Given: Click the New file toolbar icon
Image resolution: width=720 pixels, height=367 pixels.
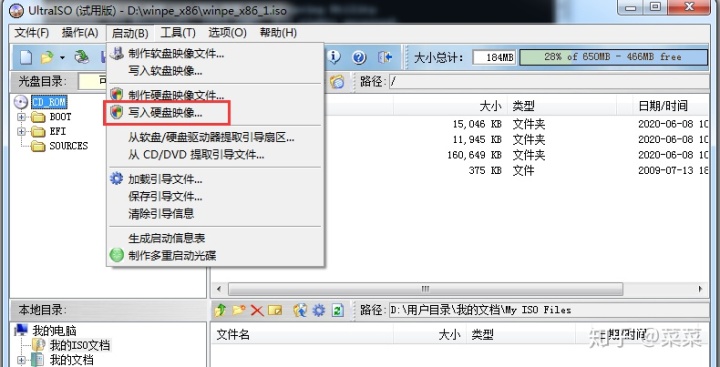Looking at the screenshot, I should tap(26, 57).
